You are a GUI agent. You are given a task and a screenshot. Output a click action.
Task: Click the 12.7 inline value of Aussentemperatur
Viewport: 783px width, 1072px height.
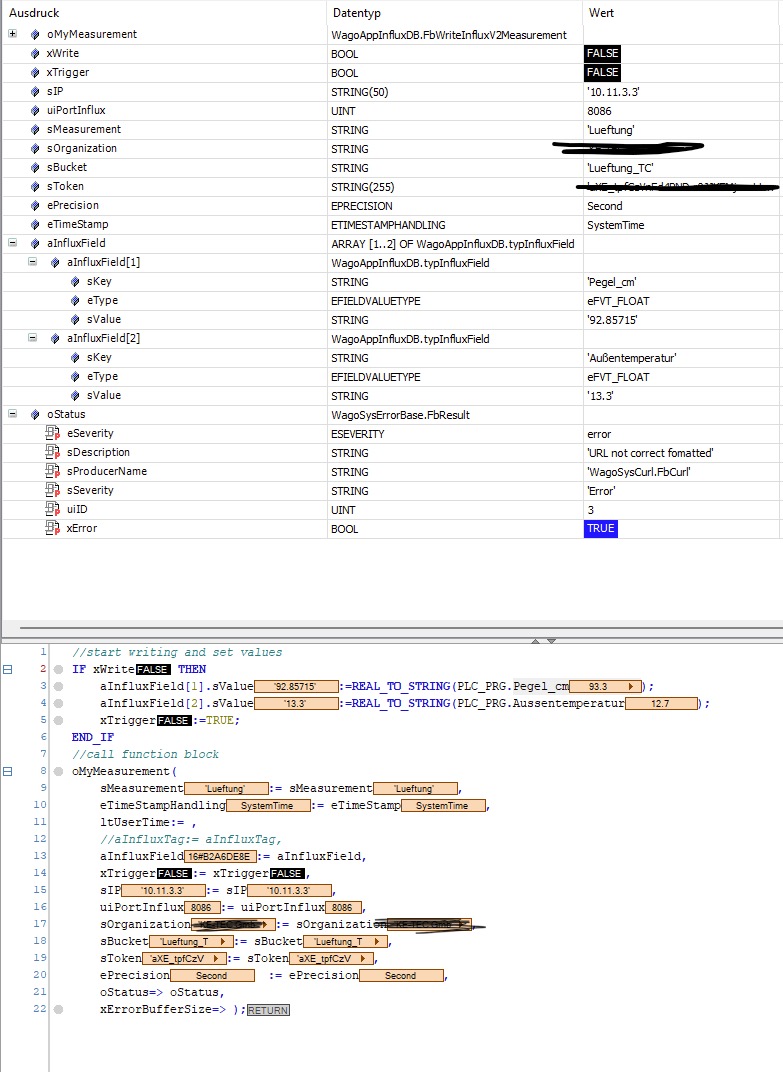[x=661, y=704]
